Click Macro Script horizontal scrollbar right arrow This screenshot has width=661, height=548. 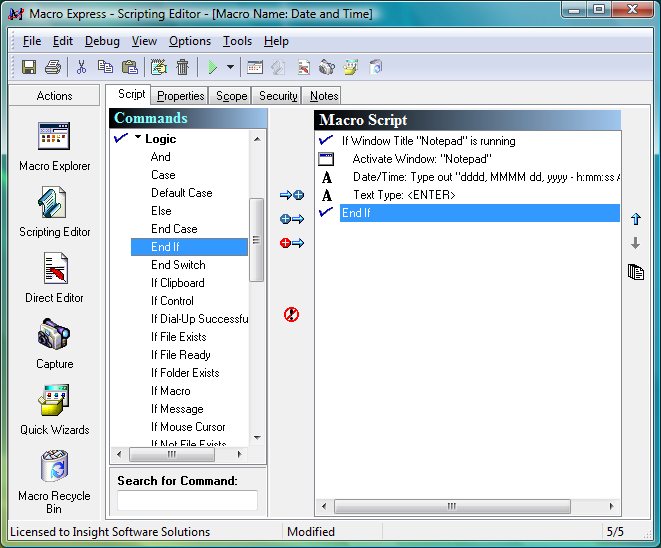(611, 506)
